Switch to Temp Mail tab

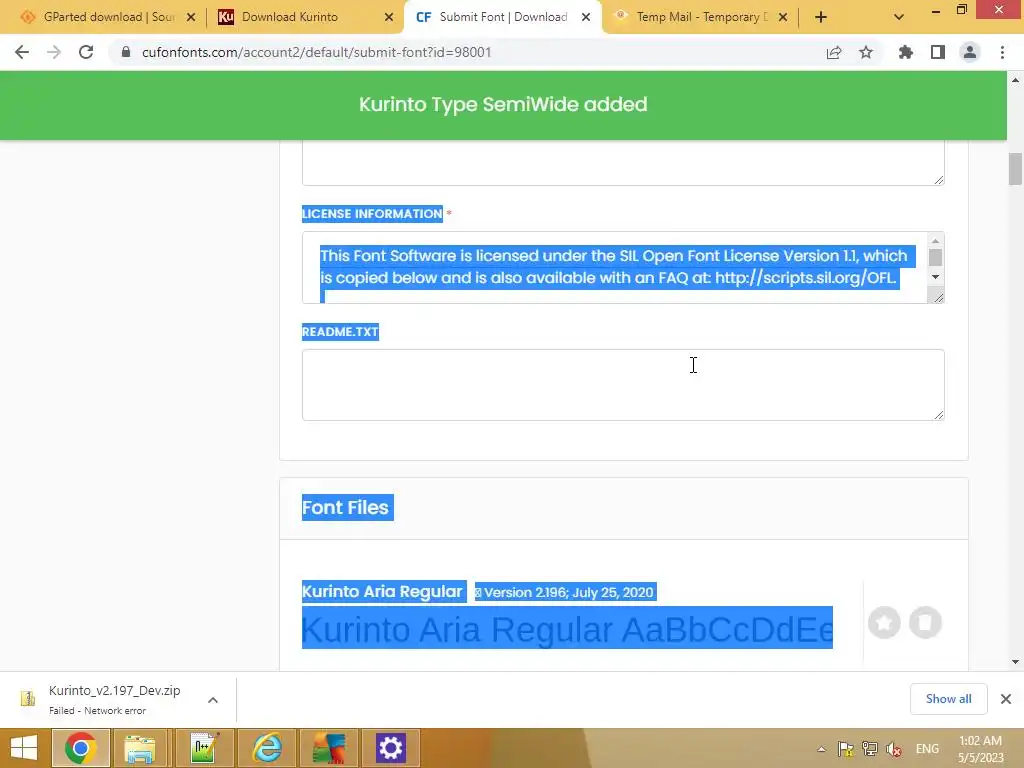(x=702, y=17)
